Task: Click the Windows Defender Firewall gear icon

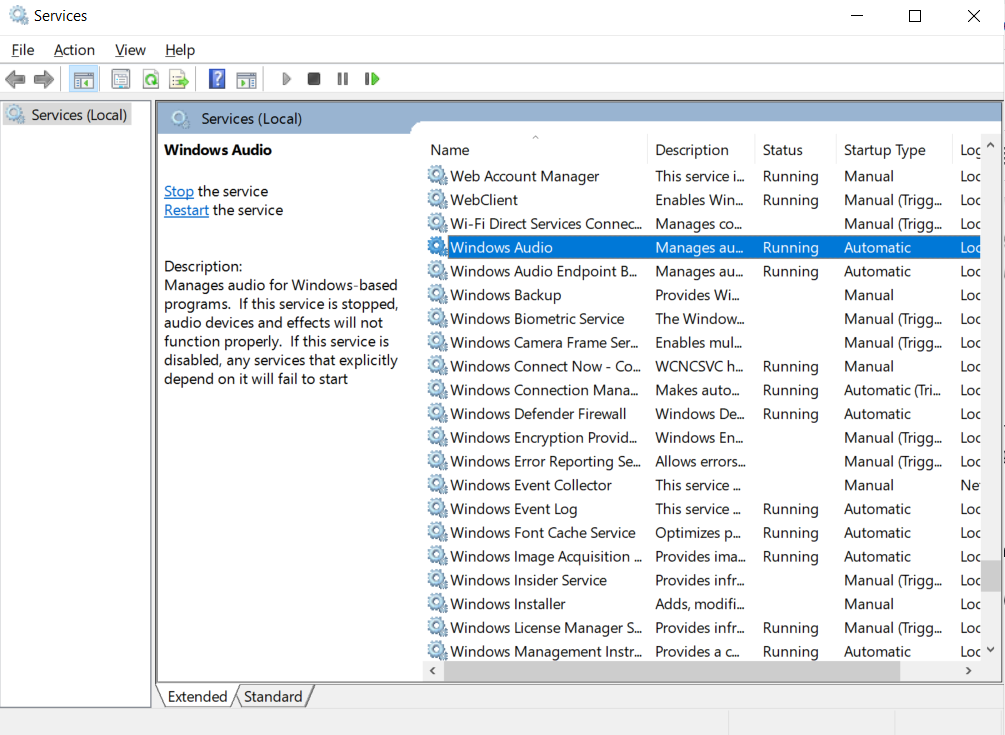Action: pyautogui.click(x=437, y=413)
